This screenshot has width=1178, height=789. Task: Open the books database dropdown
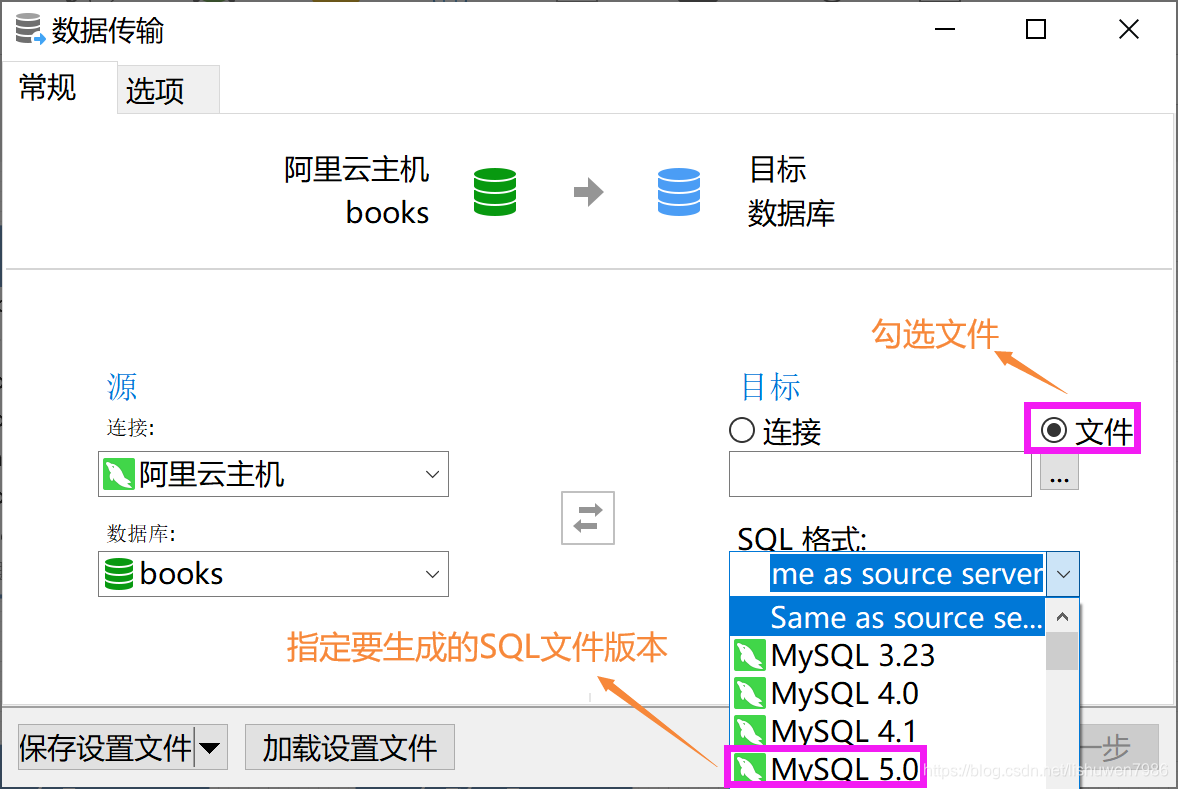click(273, 574)
